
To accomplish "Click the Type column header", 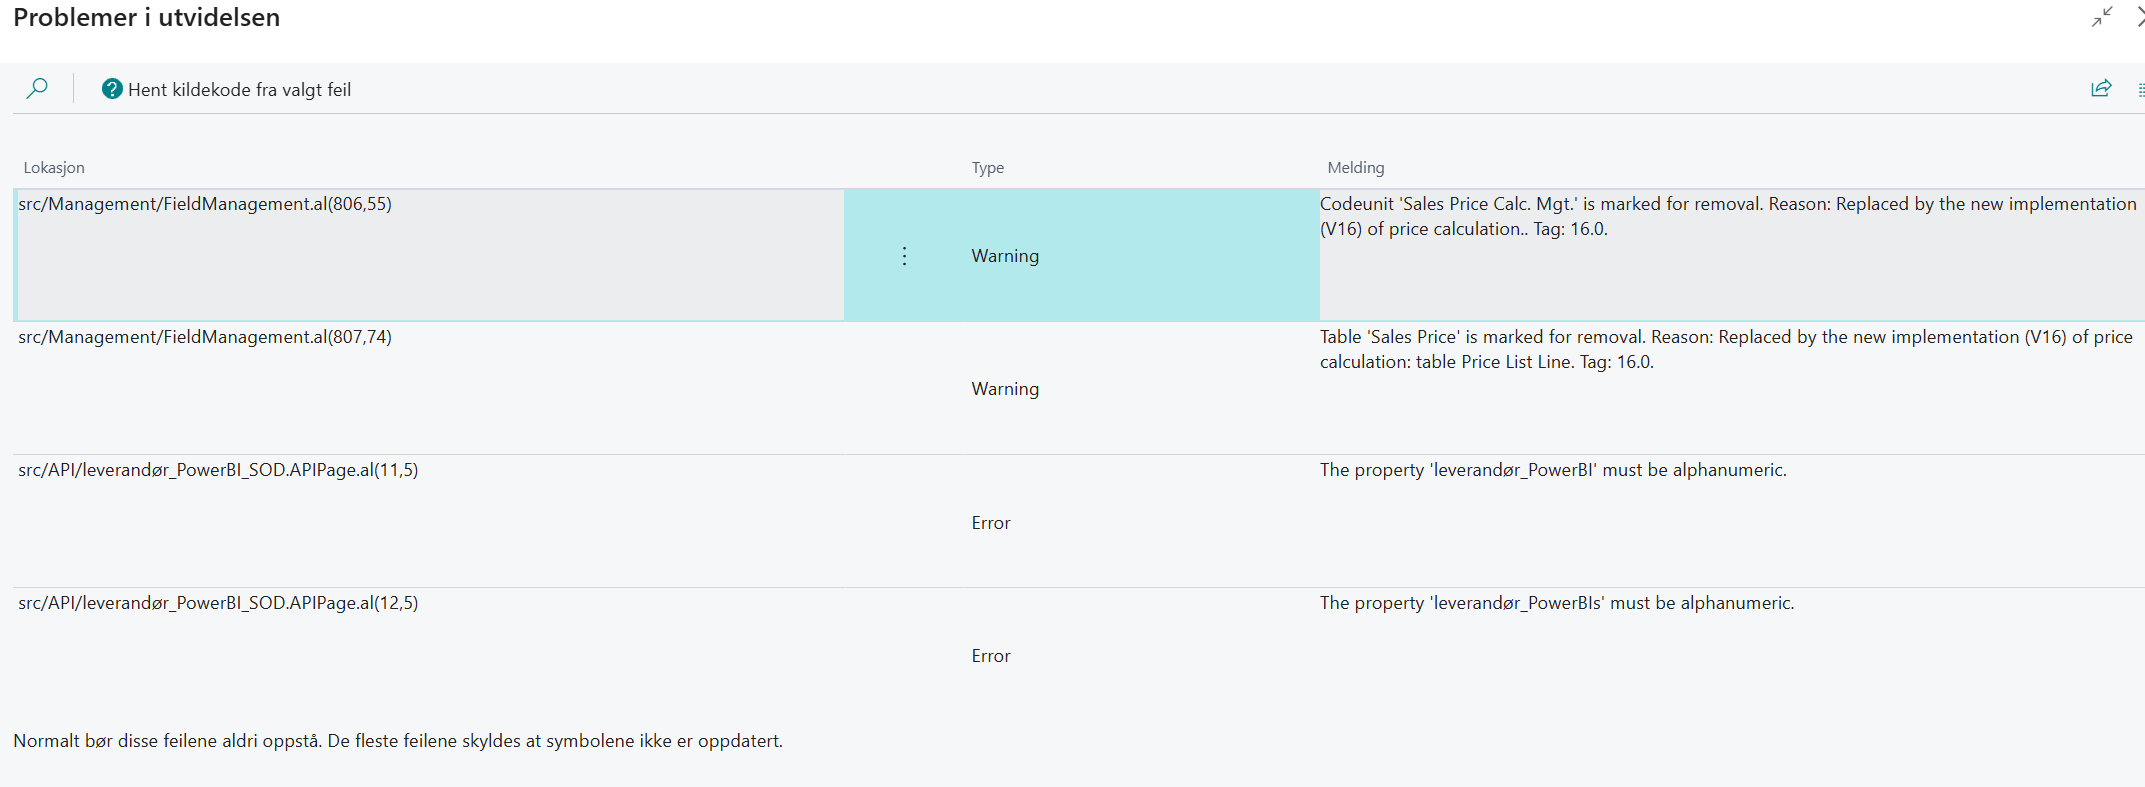I will [987, 168].
